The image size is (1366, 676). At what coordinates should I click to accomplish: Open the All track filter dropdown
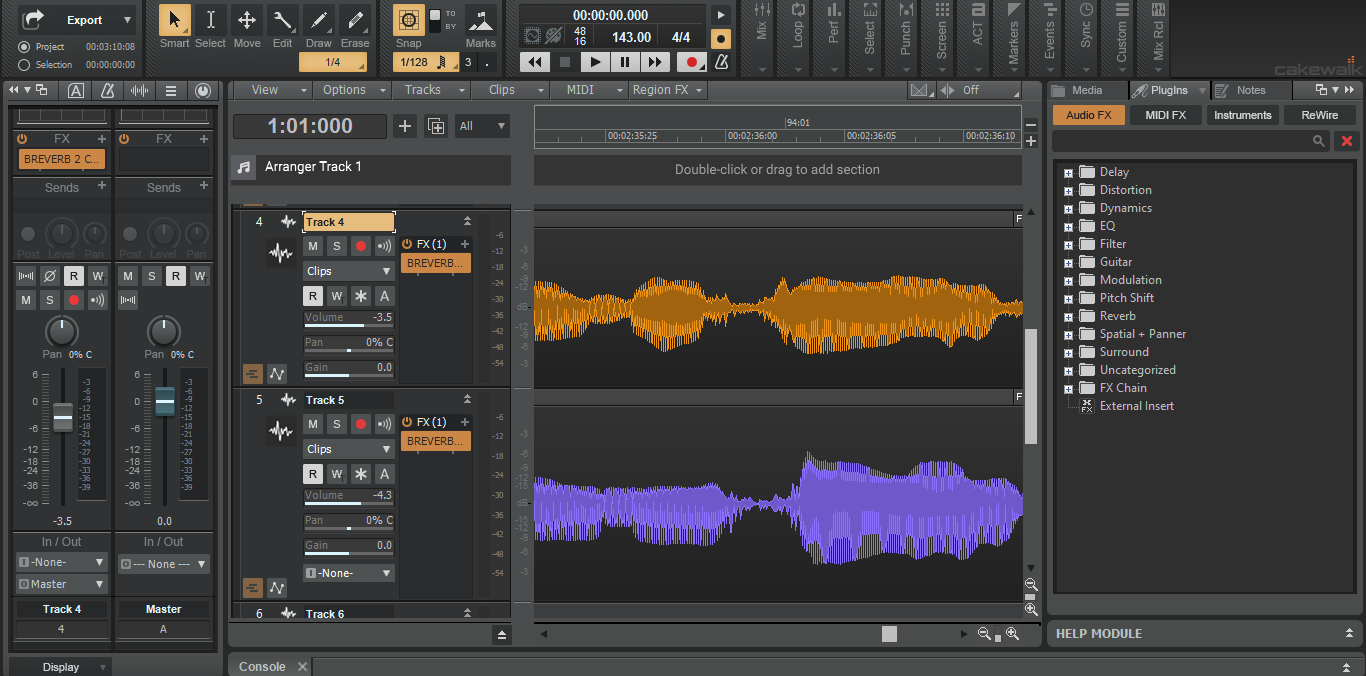coord(482,126)
